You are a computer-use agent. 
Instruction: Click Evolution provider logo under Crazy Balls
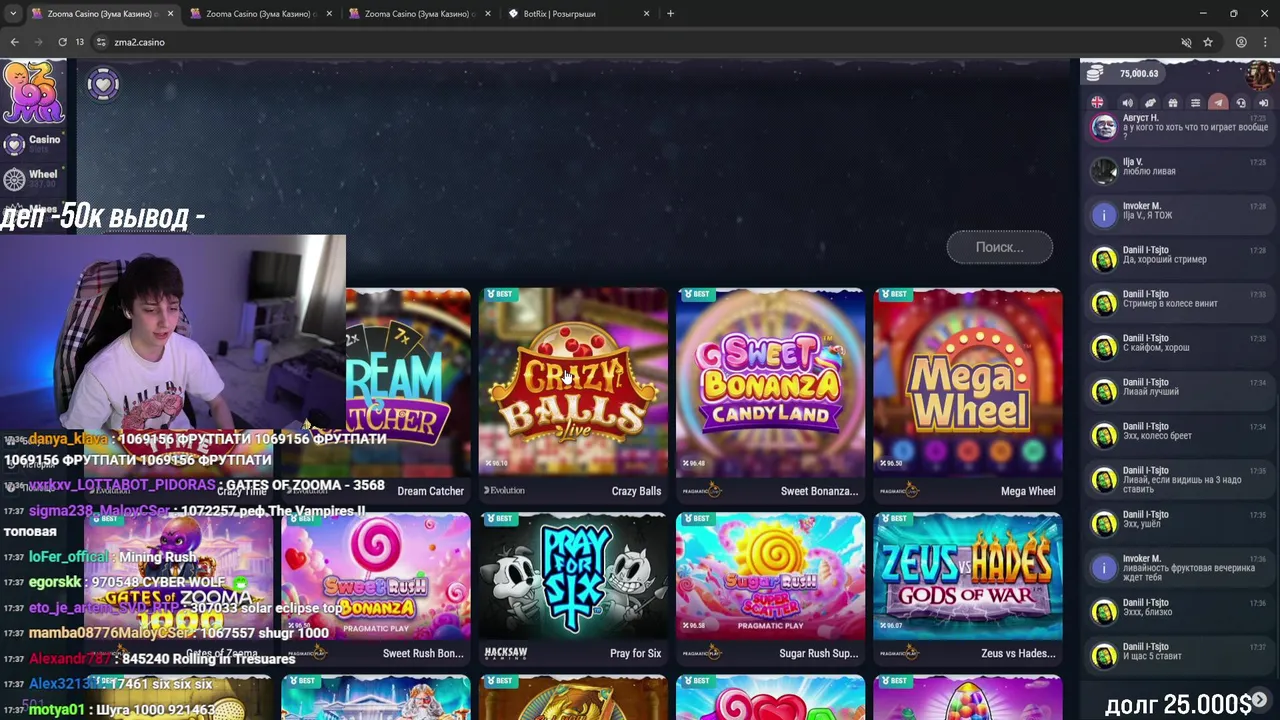(505, 490)
